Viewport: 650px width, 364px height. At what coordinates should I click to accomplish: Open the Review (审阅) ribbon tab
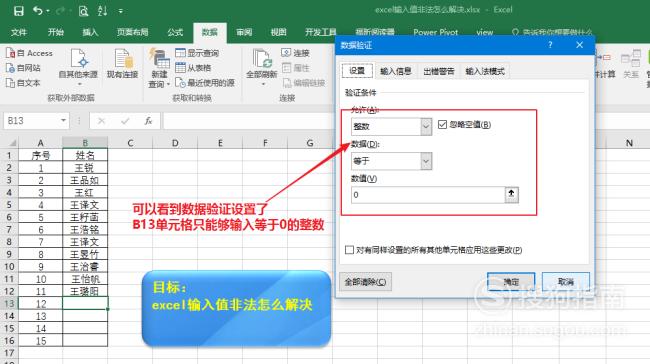pyautogui.click(x=244, y=32)
